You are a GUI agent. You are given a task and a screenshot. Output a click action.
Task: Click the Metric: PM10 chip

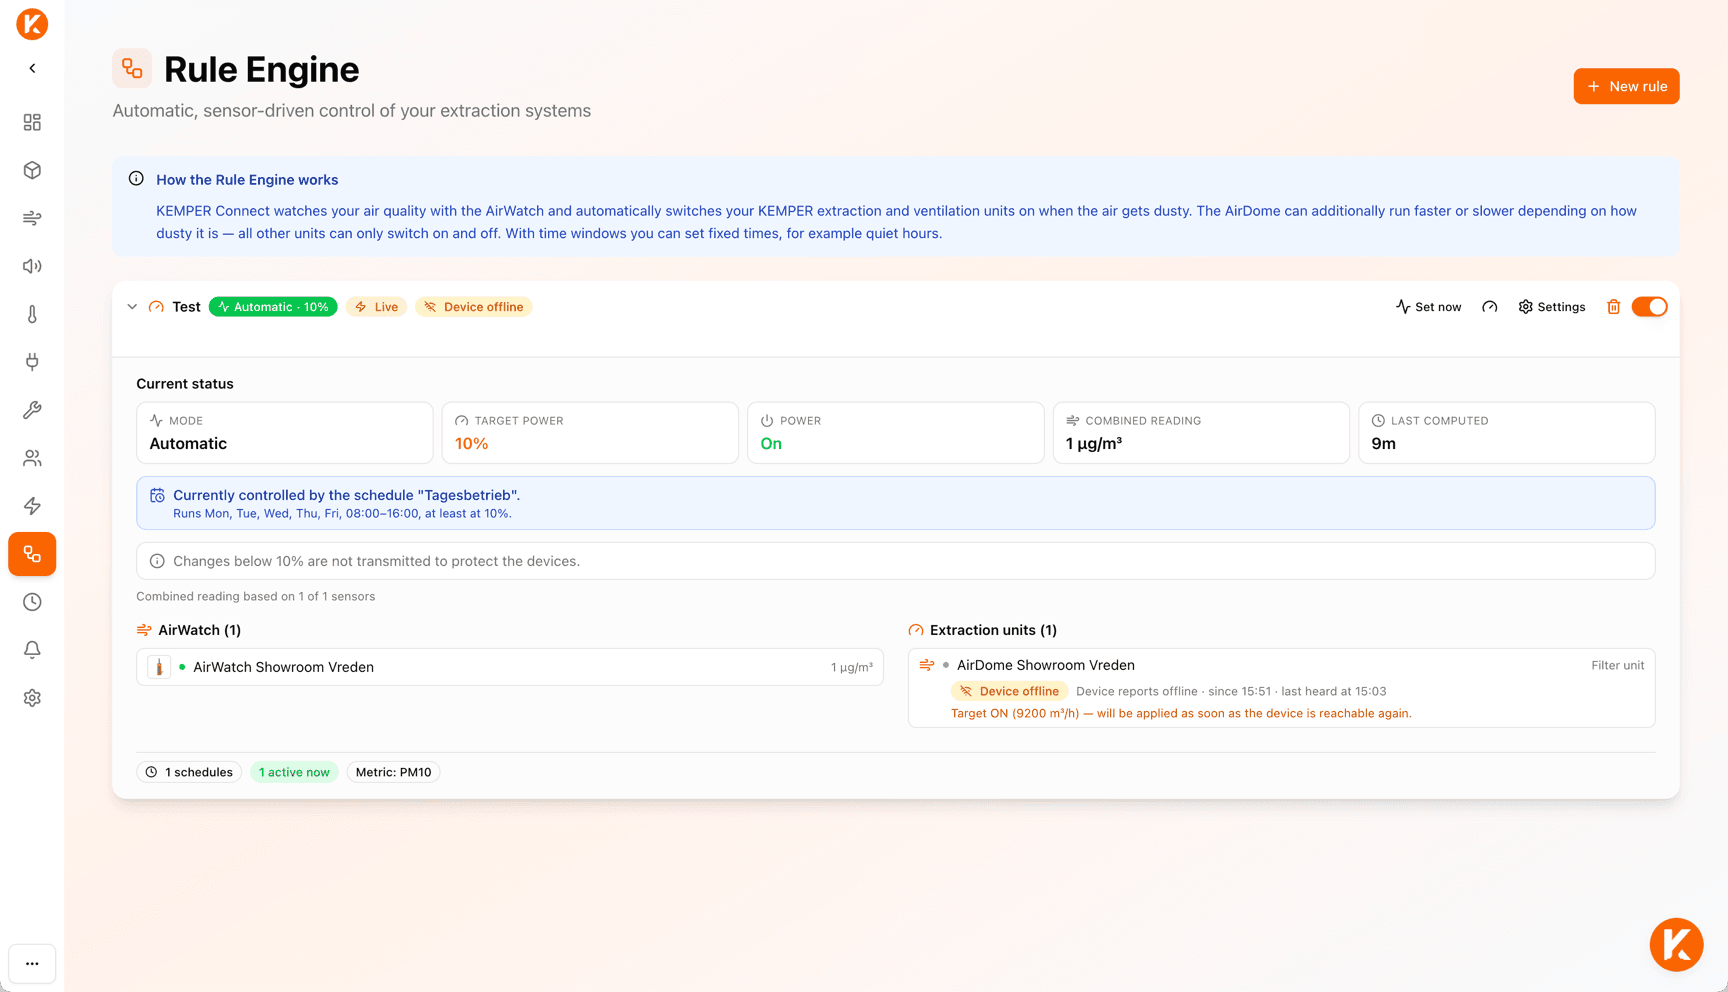393,772
